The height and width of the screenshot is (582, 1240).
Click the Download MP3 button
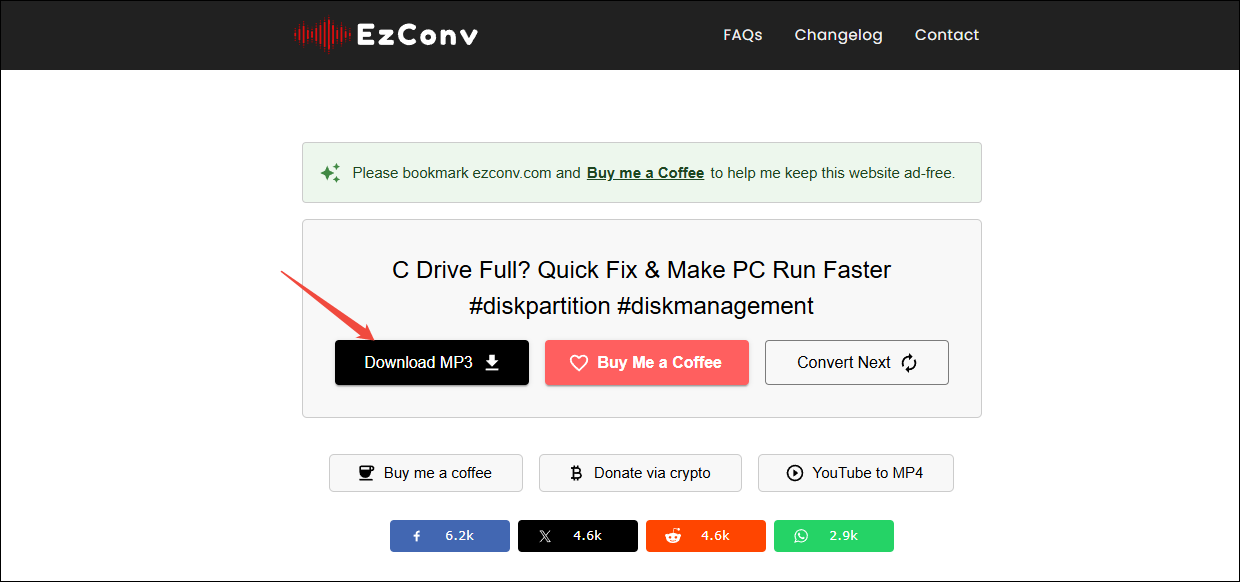point(432,362)
